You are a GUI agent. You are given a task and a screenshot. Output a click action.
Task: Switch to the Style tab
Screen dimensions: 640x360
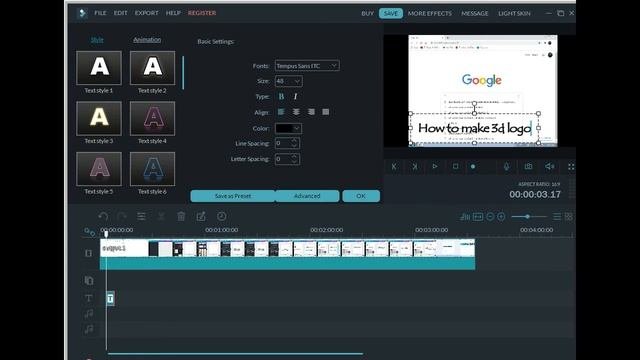pyautogui.click(x=97, y=40)
